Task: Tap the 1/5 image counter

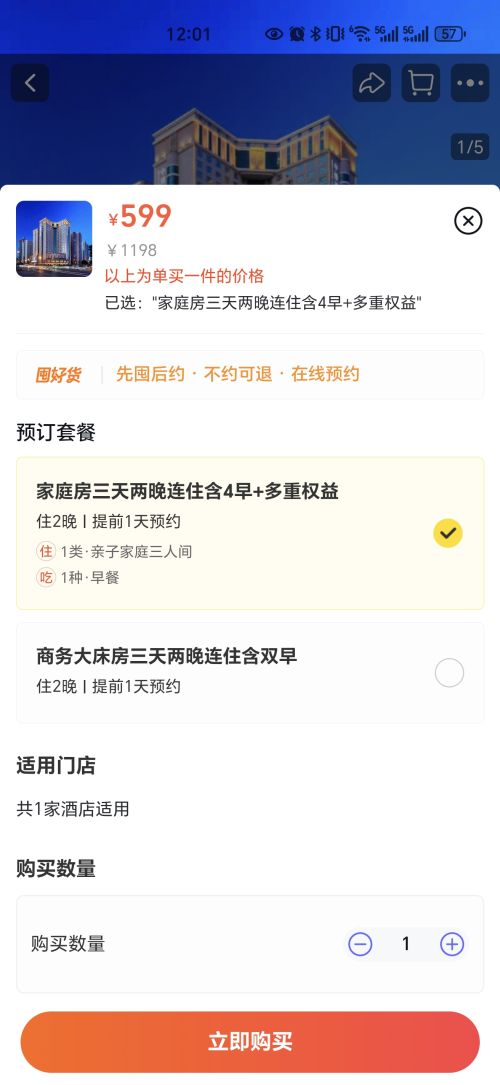Action: (470, 147)
